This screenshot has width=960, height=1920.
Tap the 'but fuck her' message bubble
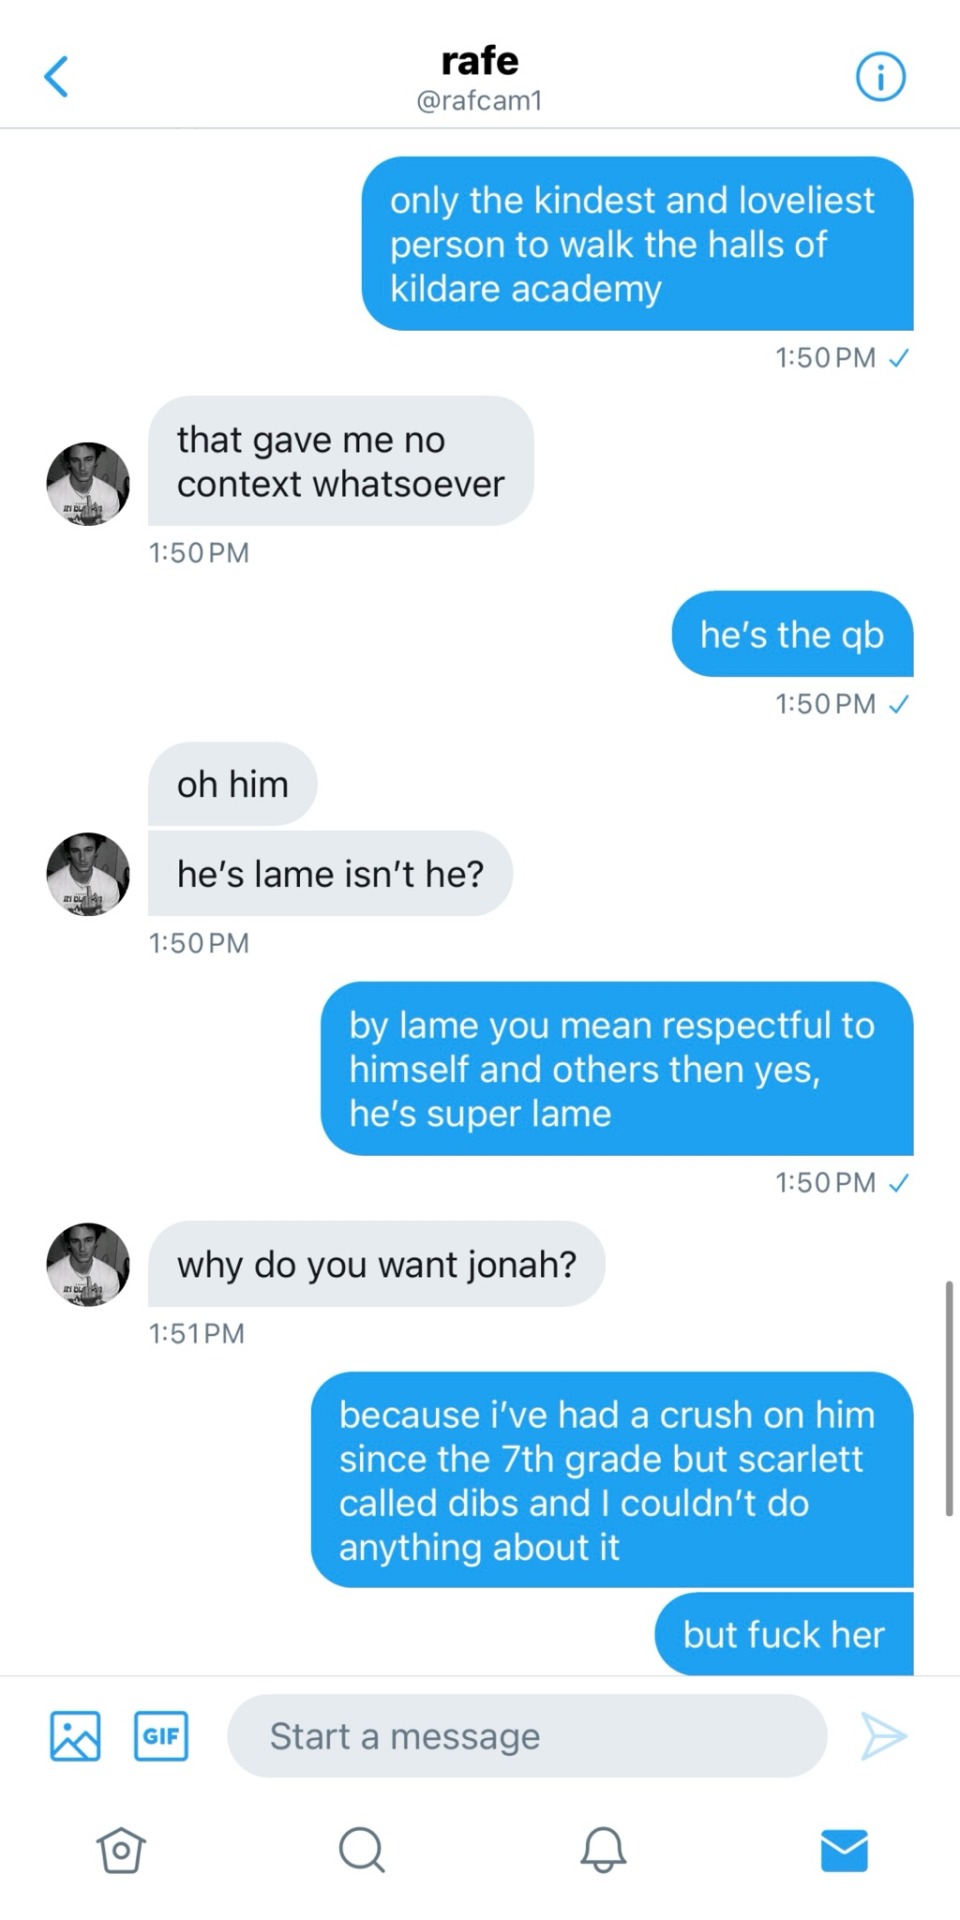point(784,1634)
